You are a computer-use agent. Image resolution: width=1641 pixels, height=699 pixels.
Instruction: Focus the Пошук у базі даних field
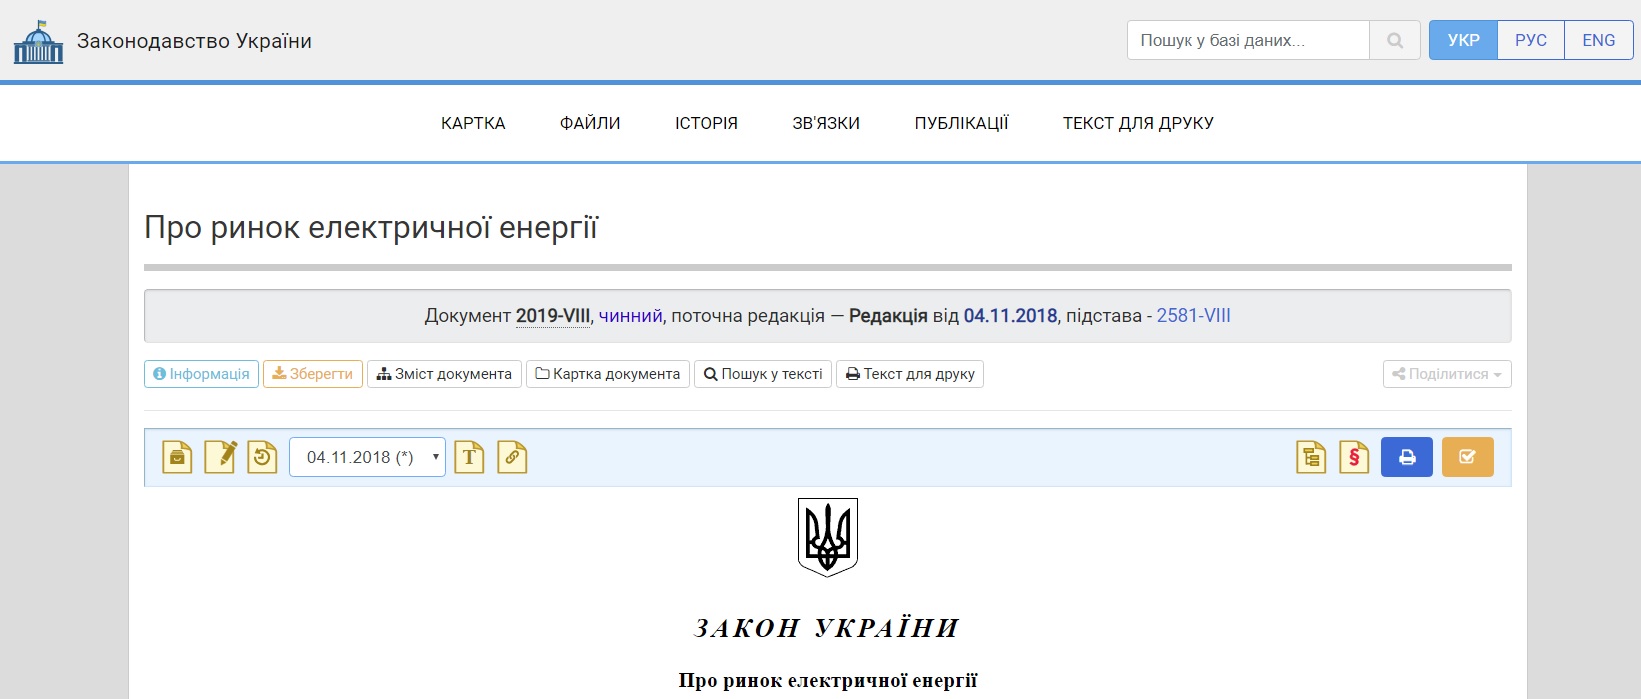click(x=1248, y=40)
